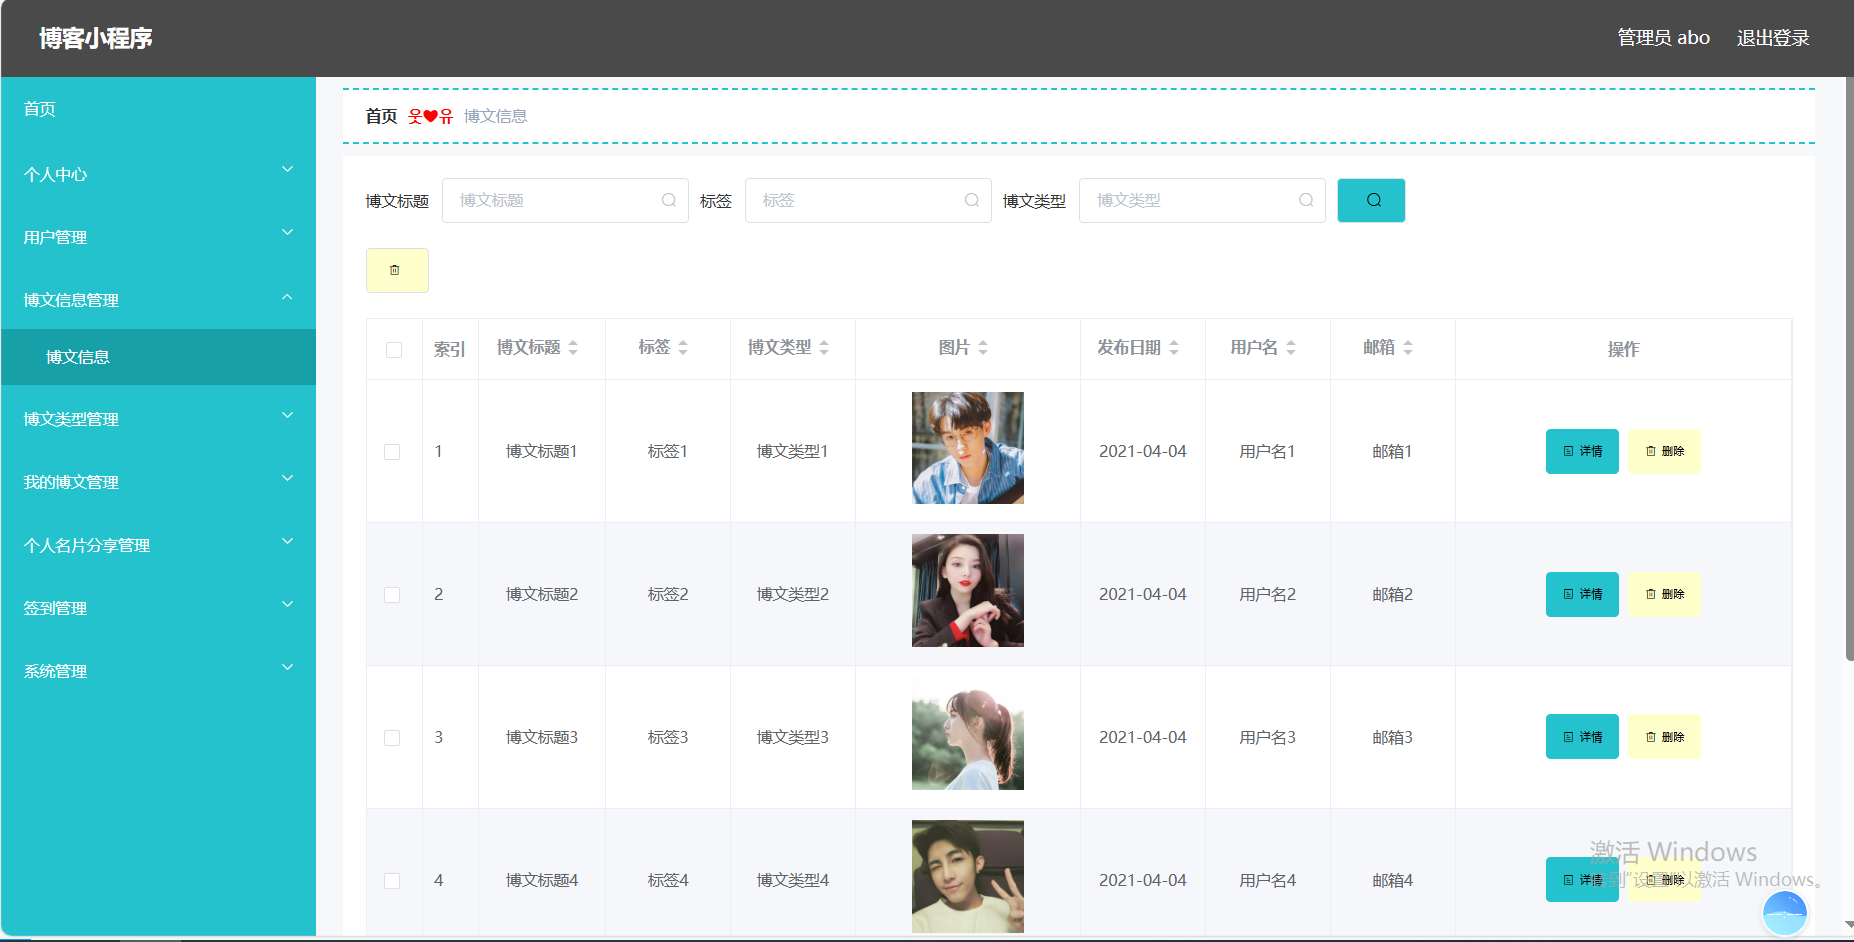This screenshot has height=942, width=1854.
Task: Click magnifier icon in 标签 search field
Action: coord(972,200)
